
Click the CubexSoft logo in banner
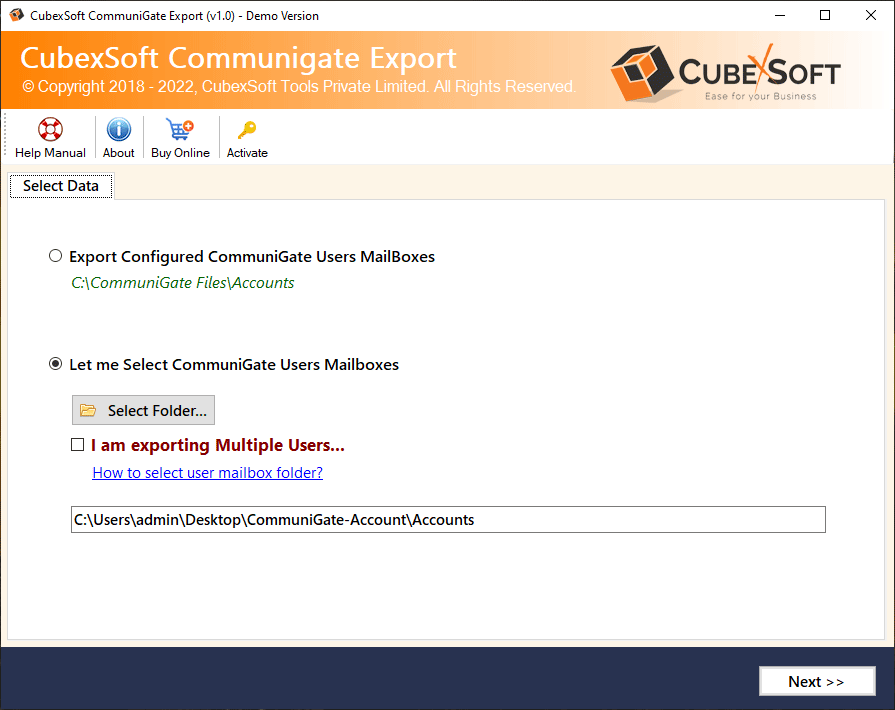[725, 72]
